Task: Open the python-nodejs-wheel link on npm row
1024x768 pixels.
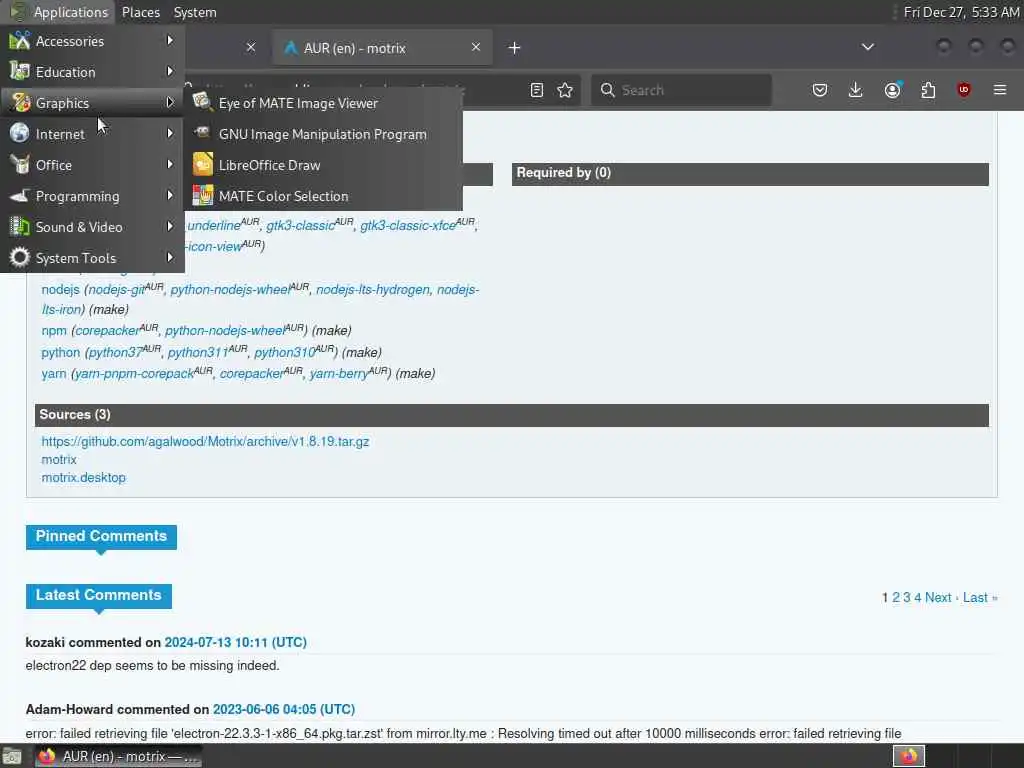Action: click(x=225, y=330)
